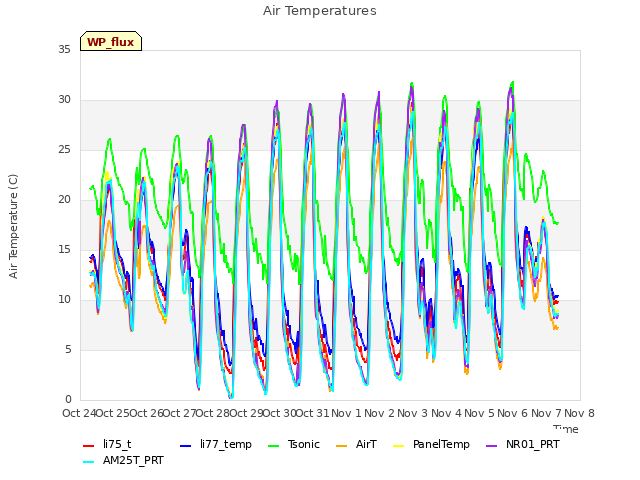This screenshot has height=480, width=640.
Task: Click the 5 y-axis tick label
Action: tap(68, 350)
